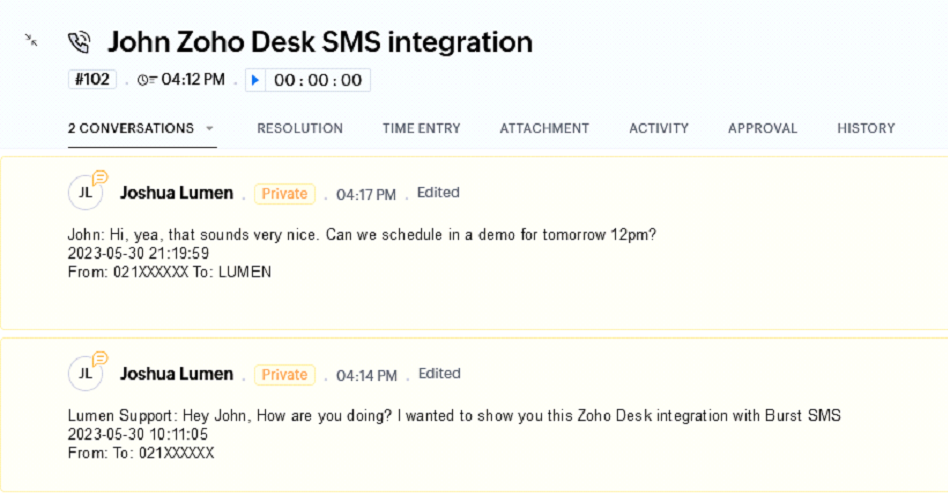The height and width of the screenshot is (493, 948).
Task: Click the Edited label on the 04:17 PM comment
Action: [438, 192]
